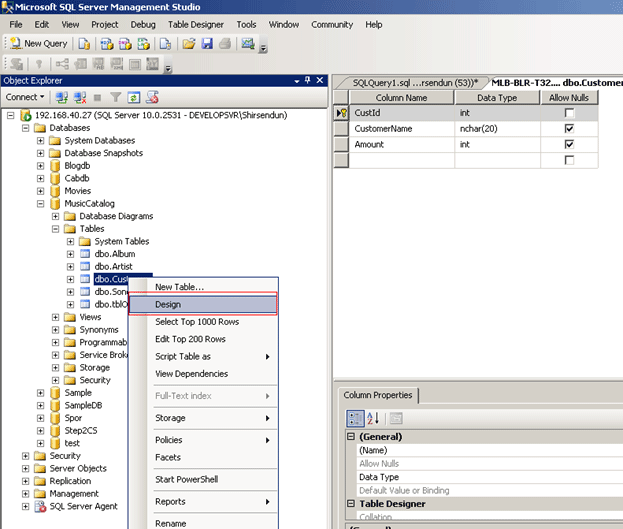
Task: Uncheck Allow Nulls for CustomerName
Action: click(569, 129)
